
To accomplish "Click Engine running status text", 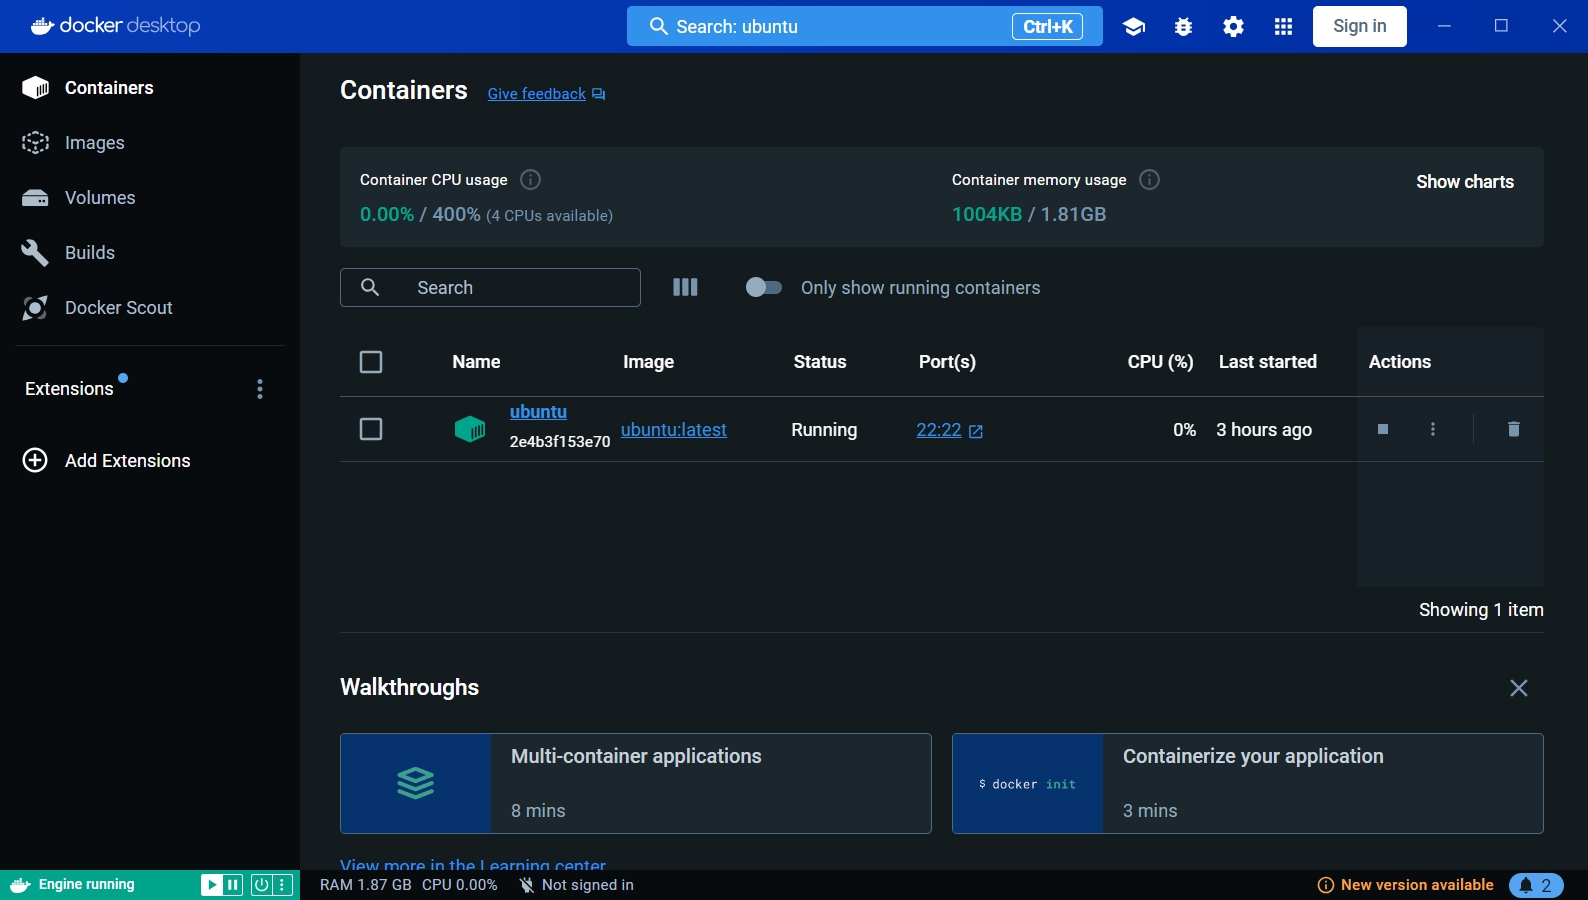I will [x=86, y=885].
